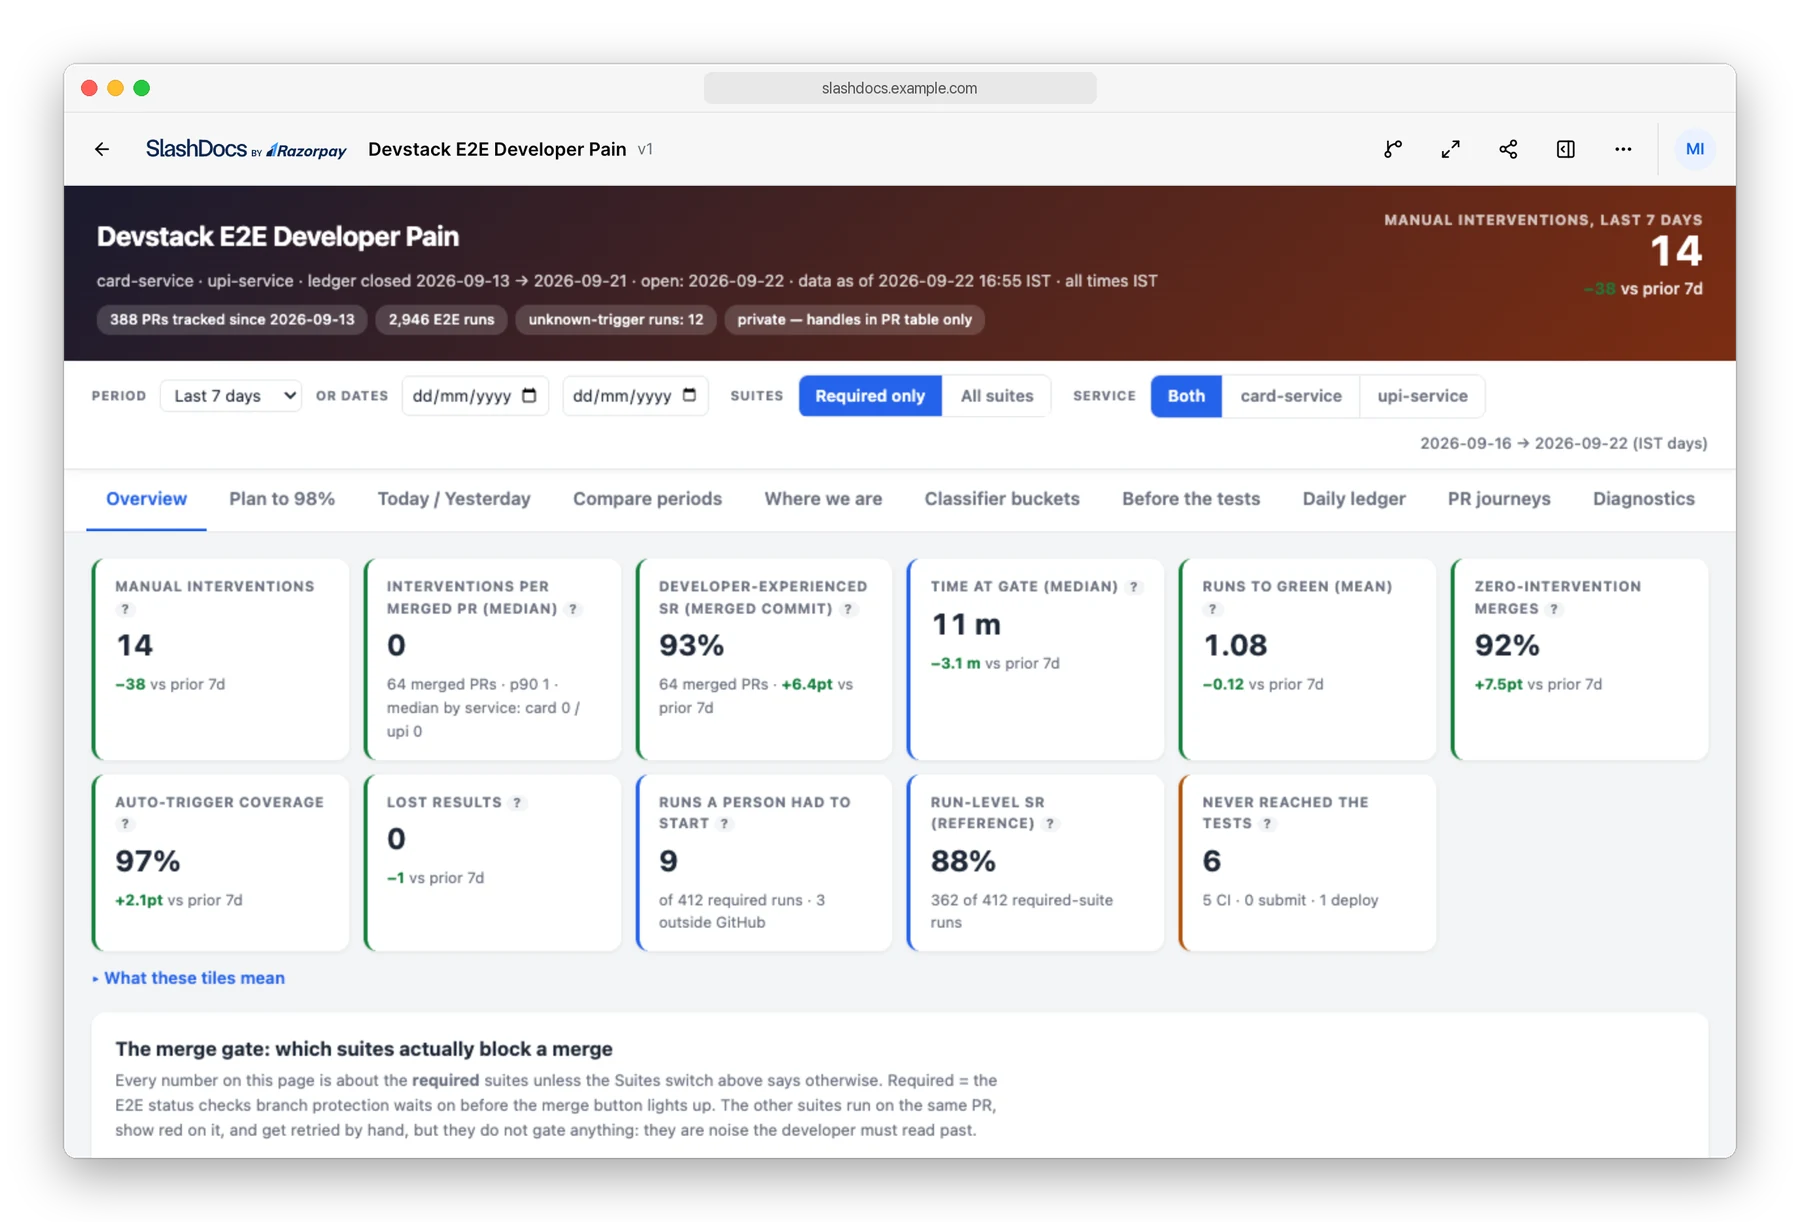Image resolution: width=1800 pixels, height=1222 pixels.
Task: Click the unknown-trigger runs: 12 badge
Action: [x=616, y=320]
